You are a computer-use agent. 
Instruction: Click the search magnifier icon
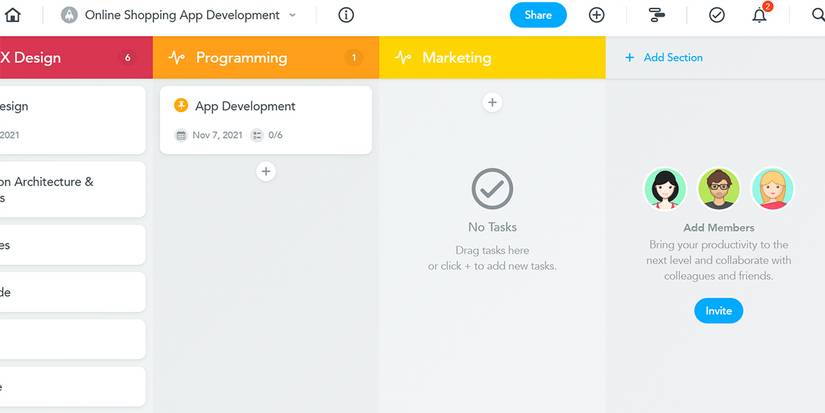pos(819,15)
